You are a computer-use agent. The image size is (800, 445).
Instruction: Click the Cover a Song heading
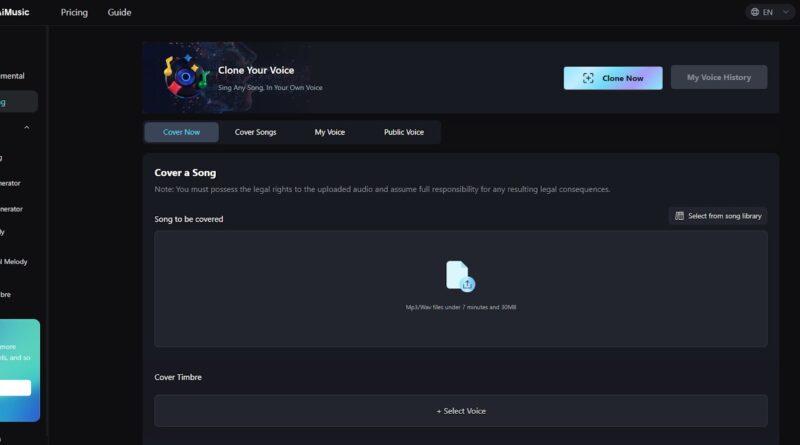click(x=185, y=173)
